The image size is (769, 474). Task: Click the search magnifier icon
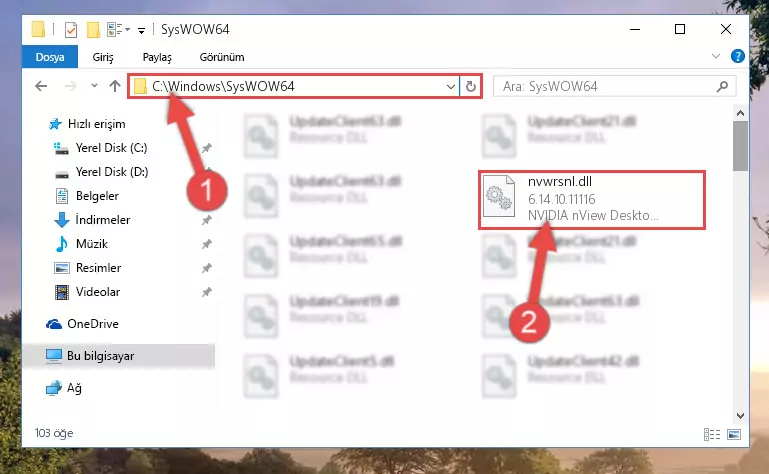(x=722, y=87)
